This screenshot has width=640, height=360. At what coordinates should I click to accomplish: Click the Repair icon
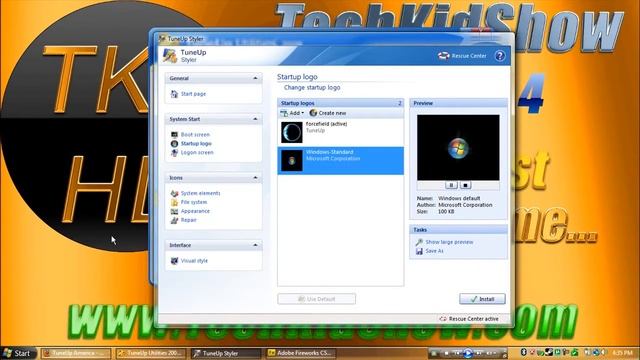tap(174, 220)
